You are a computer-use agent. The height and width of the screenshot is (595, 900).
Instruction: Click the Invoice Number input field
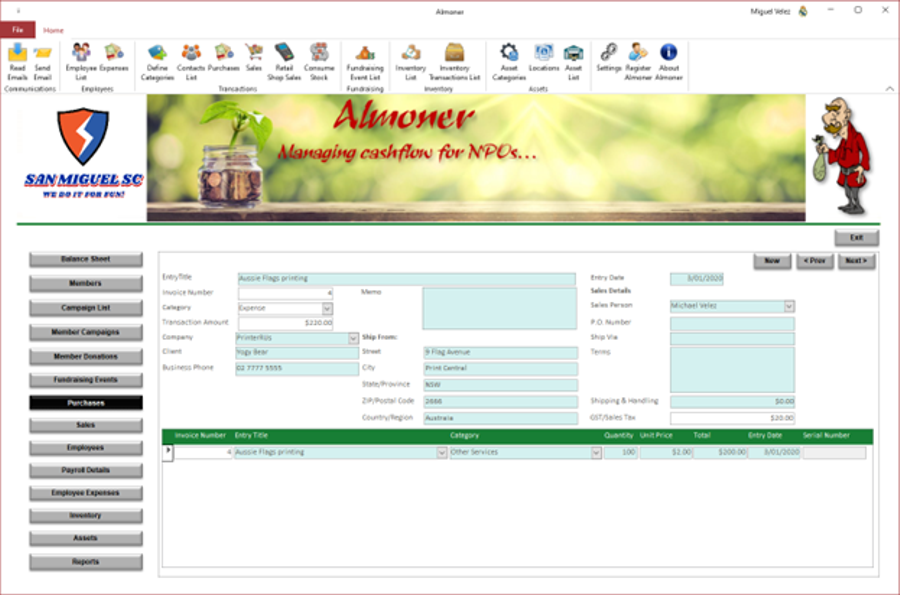pos(285,293)
